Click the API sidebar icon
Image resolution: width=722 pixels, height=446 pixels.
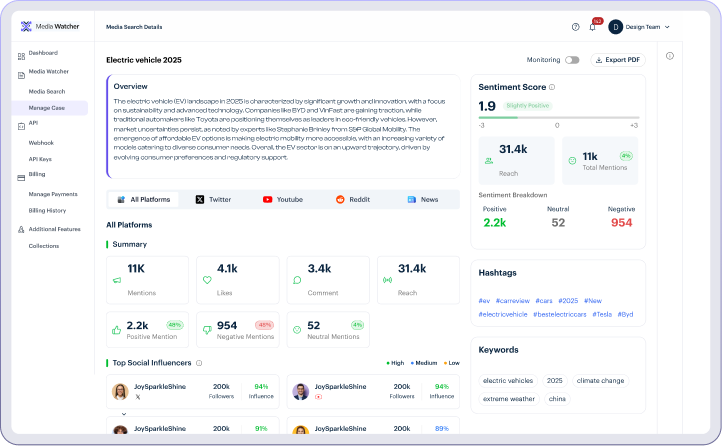[21, 123]
